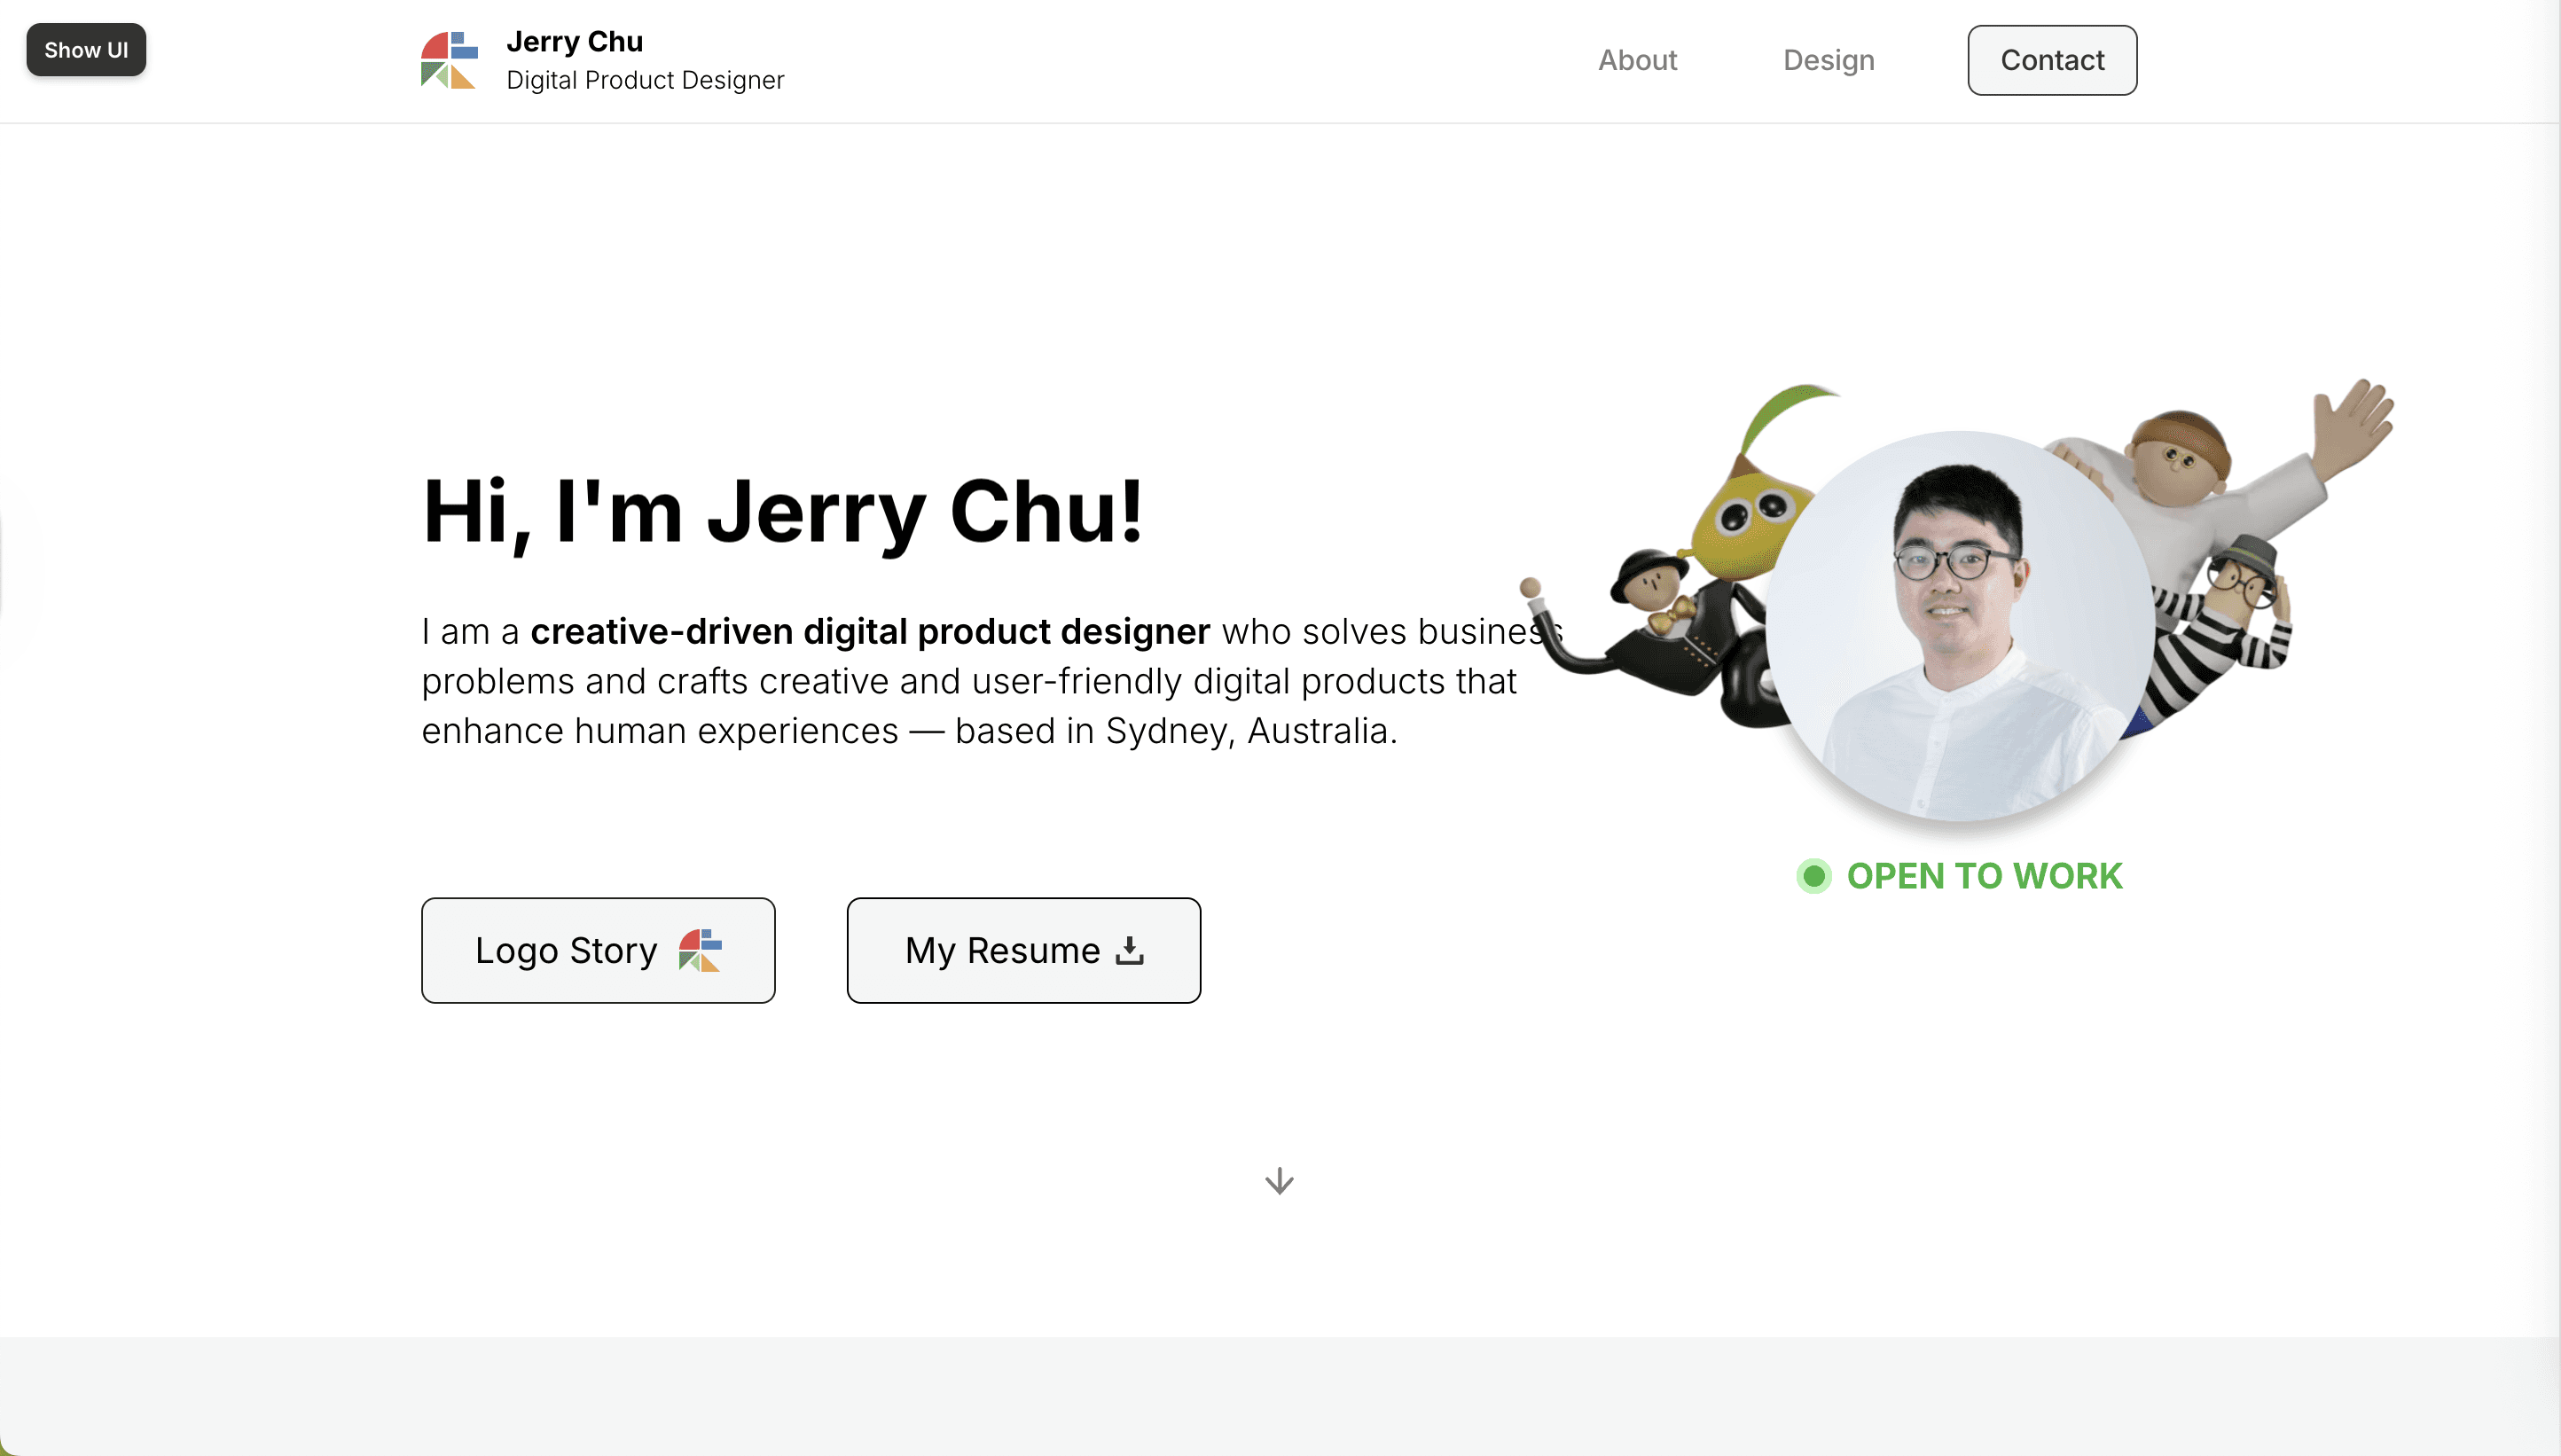Click the Hi, I'm Jerry Chu heading
Screen dimensions: 2561x1456
tap(782, 512)
